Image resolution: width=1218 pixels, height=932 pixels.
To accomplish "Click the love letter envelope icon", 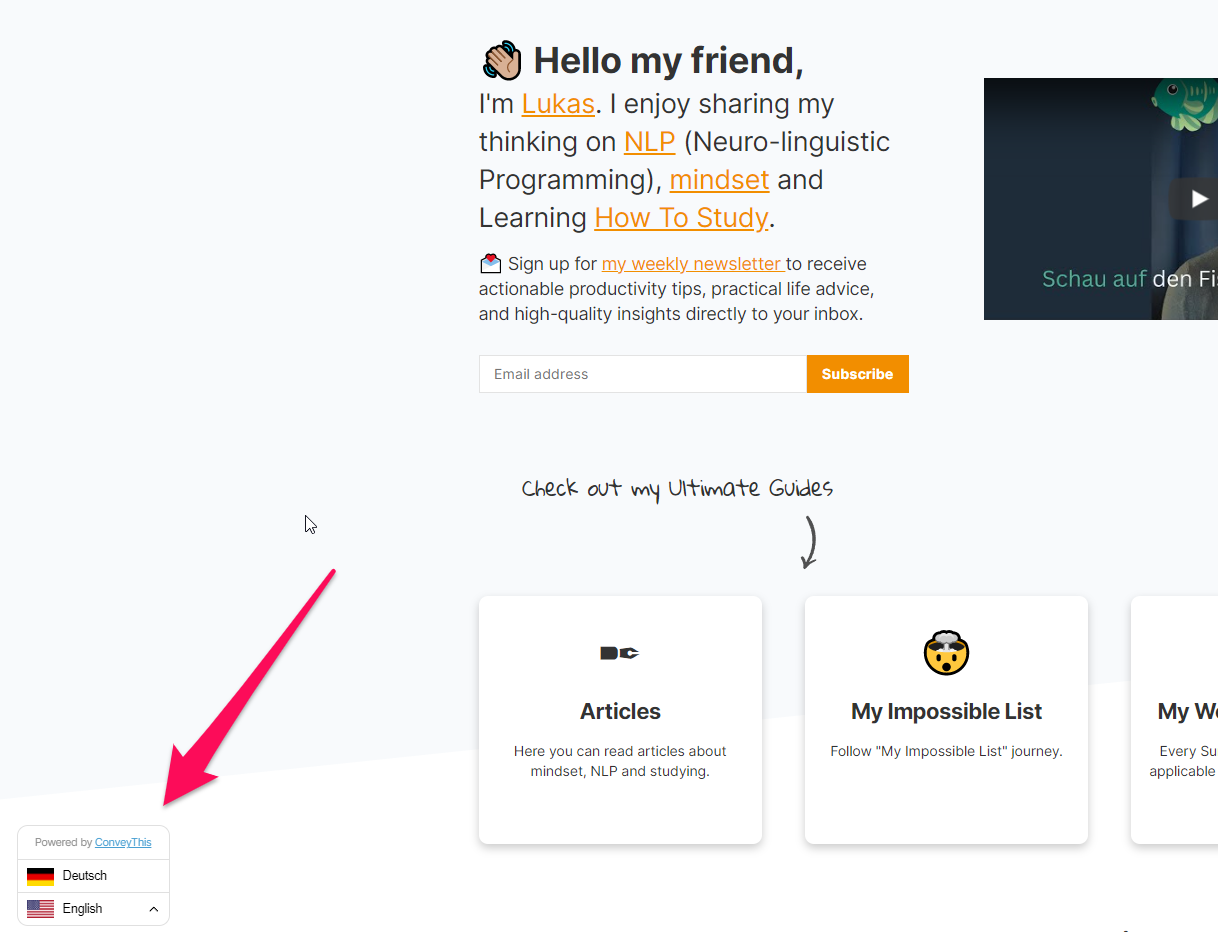I will 490,264.
